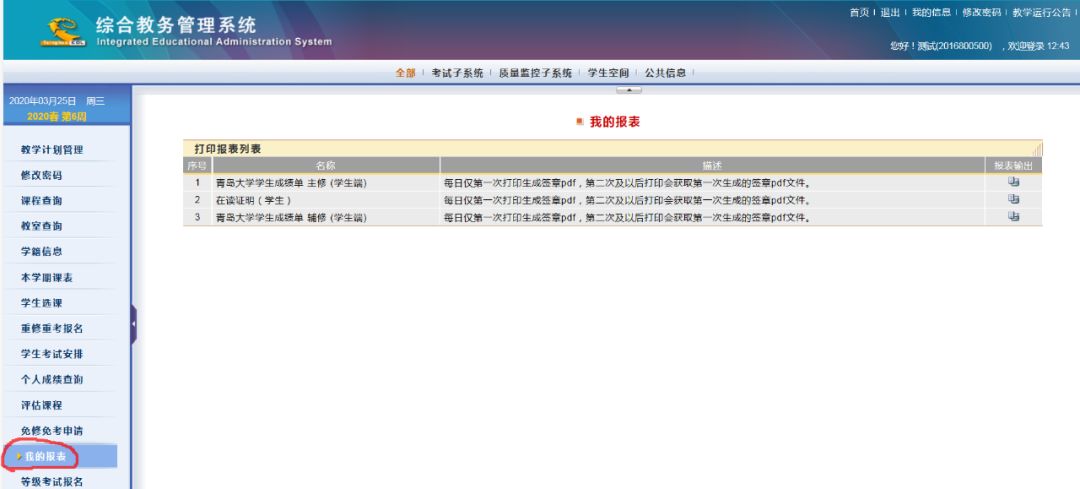This screenshot has height=489, width=1080.
Task: Open the 考试子系统 menu
Action: click(x=457, y=73)
